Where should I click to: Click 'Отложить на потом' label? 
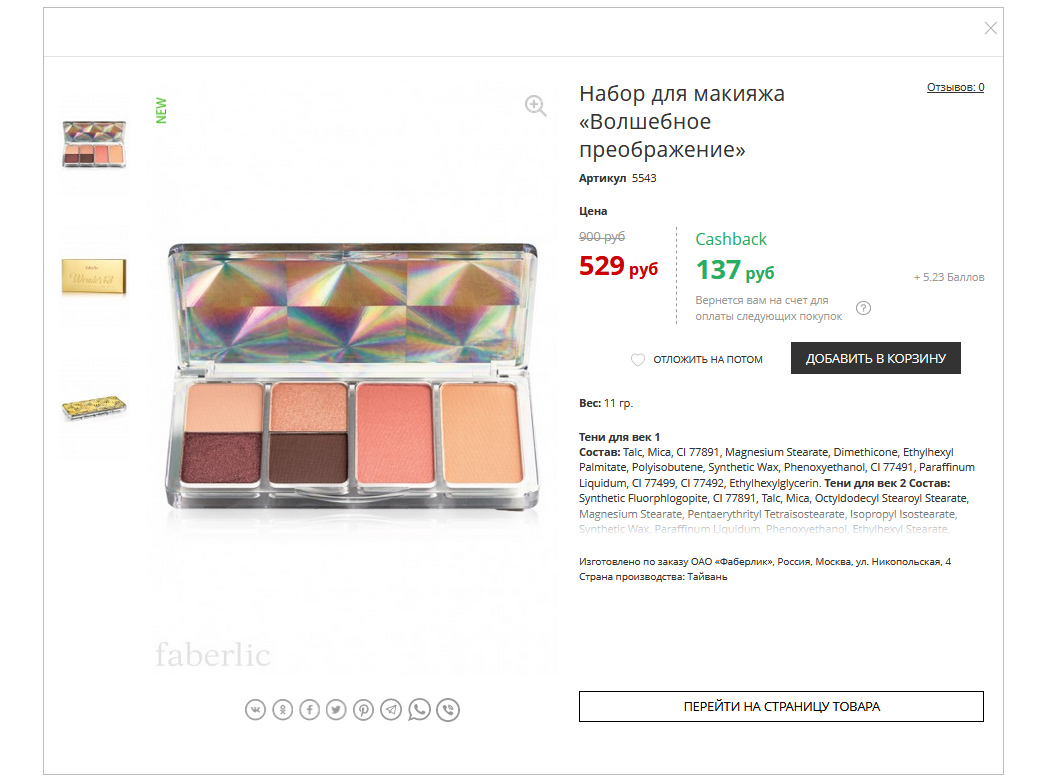tap(708, 359)
